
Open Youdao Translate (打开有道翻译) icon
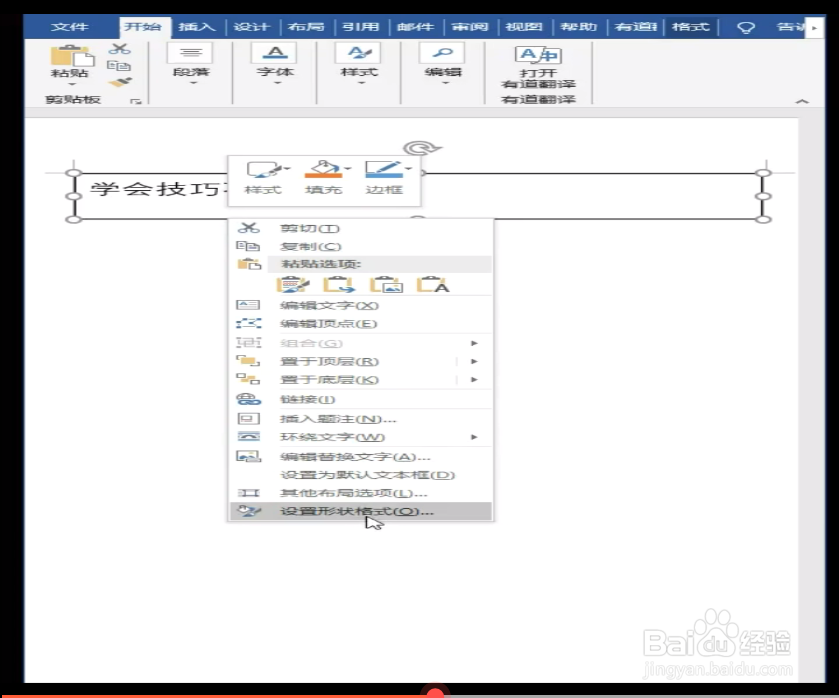coord(538,55)
